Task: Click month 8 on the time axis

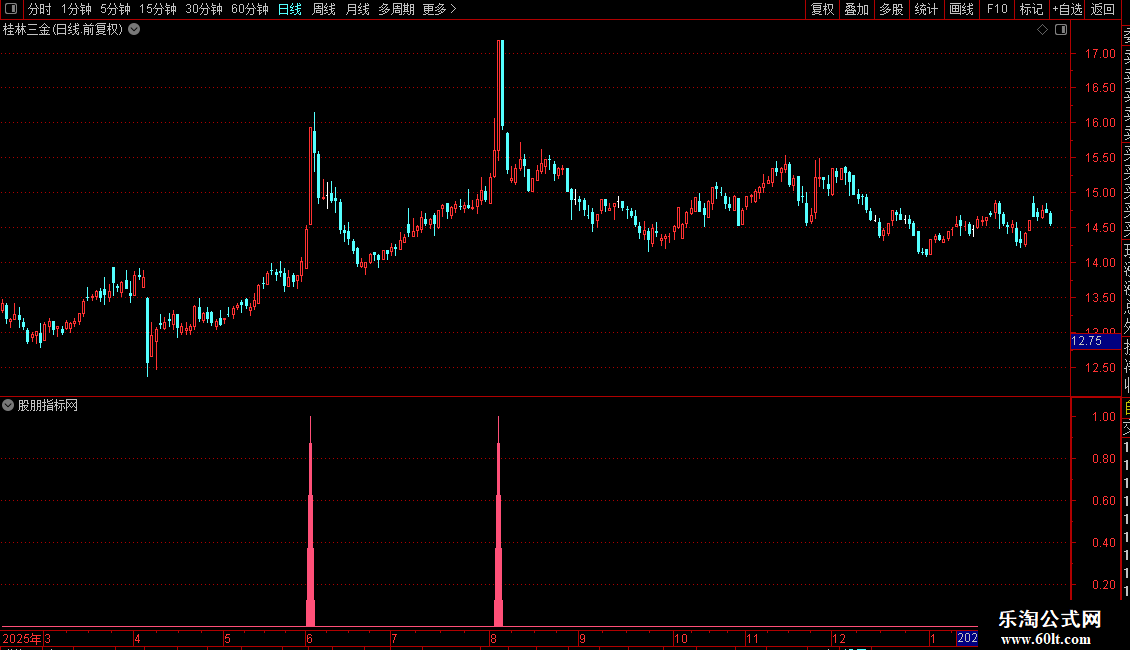Action: 493,638
